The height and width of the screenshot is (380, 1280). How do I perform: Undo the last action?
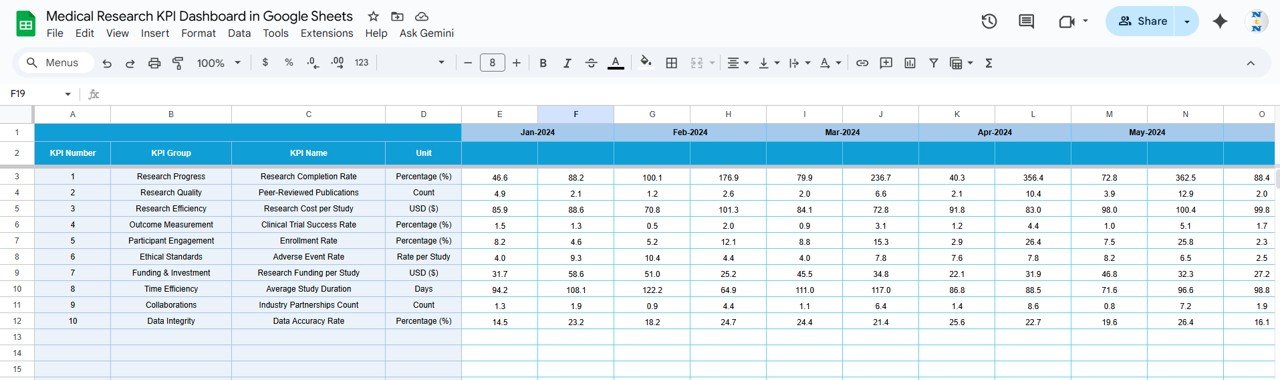coord(107,63)
